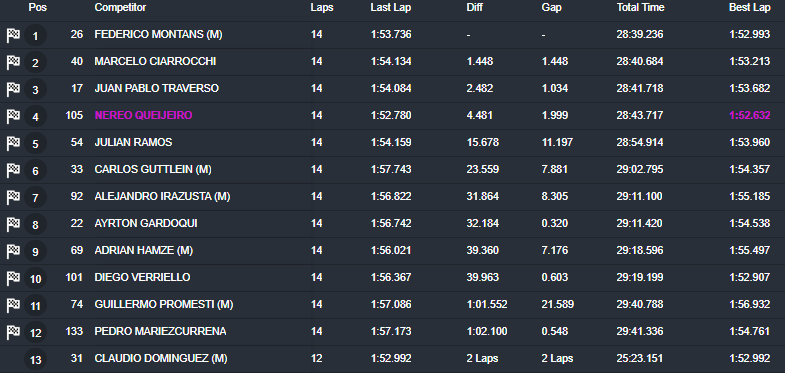Sort by the Pos column header

click(38, 8)
